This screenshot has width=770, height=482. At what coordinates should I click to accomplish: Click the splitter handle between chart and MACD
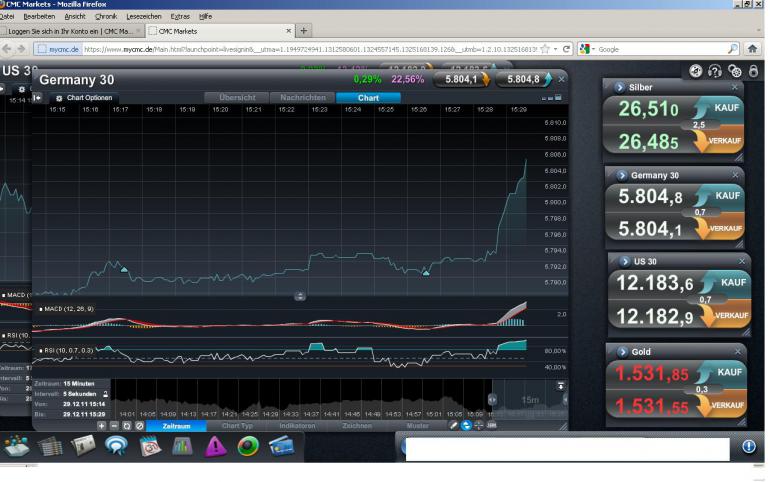300,296
